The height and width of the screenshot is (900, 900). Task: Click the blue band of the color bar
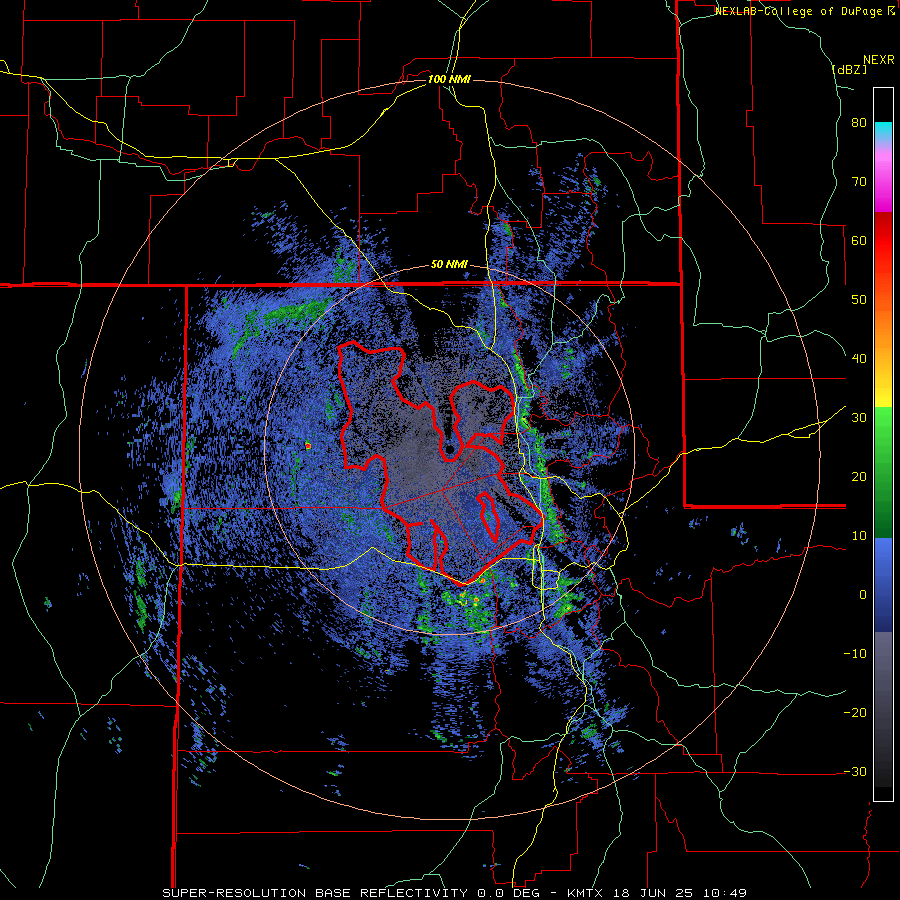883,585
